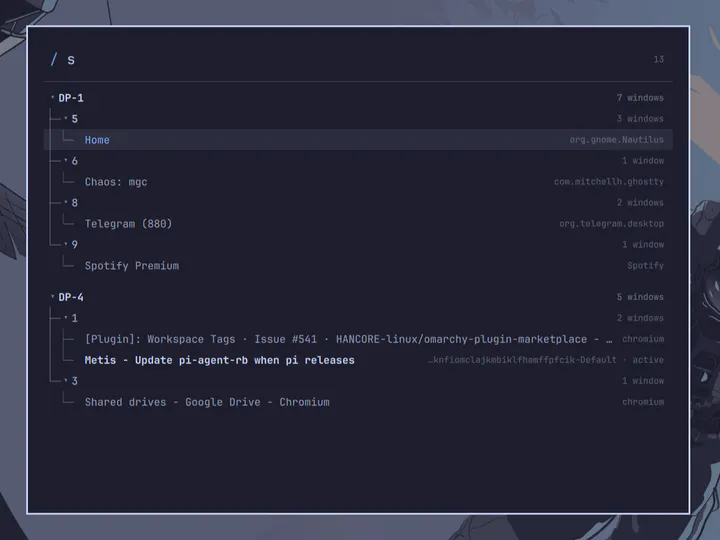
Task: Click the '3 windows' count for workspace 5
Action: point(640,118)
